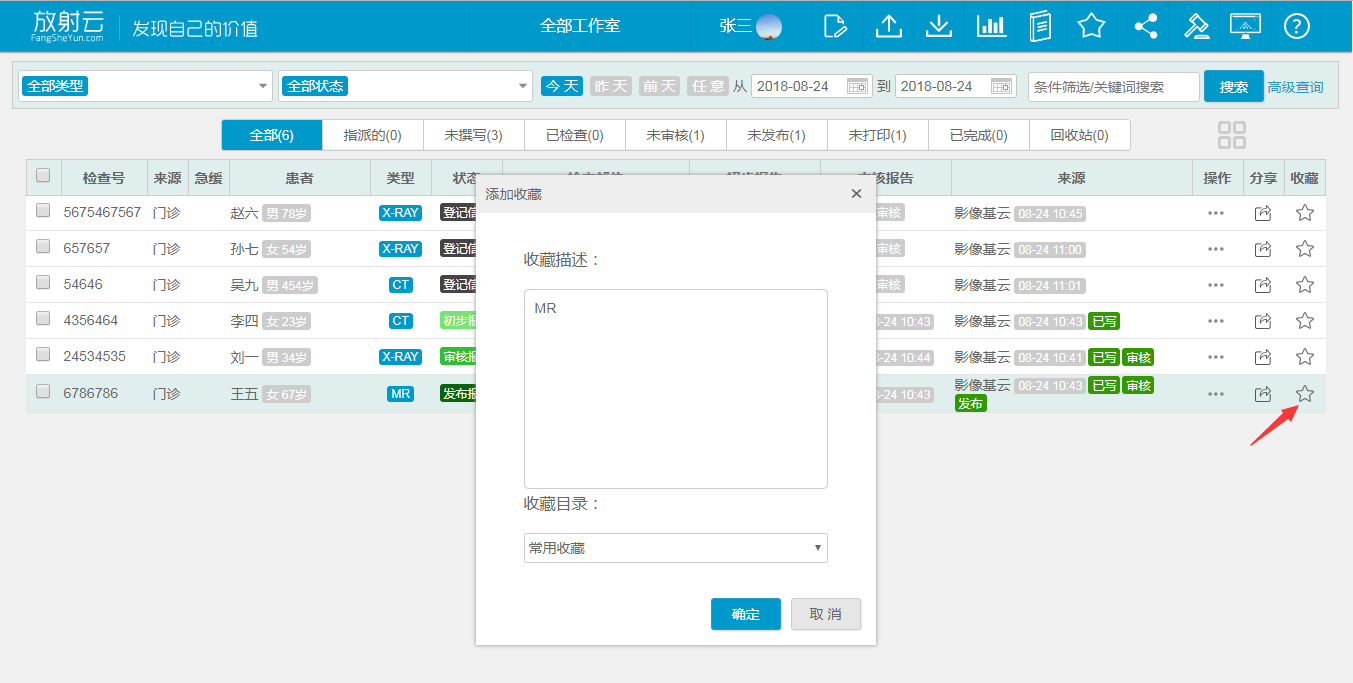Click the download icon in top toolbar
The height and width of the screenshot is (683, 1353).
[x=938, y=26]
